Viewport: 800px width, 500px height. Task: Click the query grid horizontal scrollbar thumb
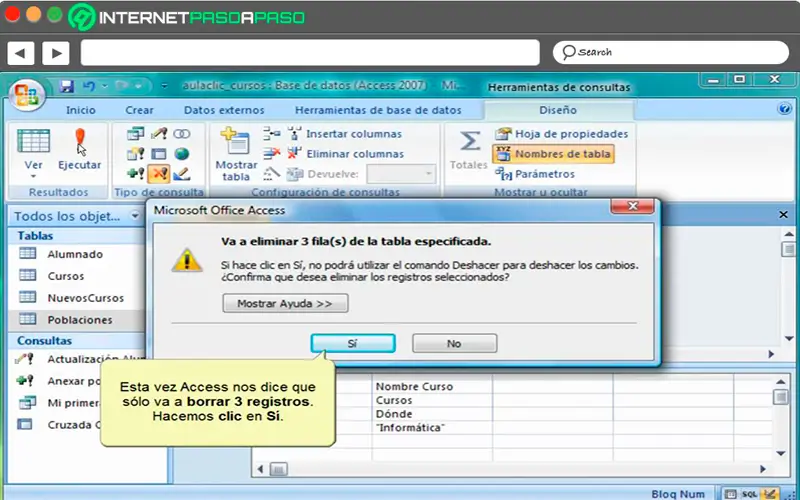tap(279, 469)
